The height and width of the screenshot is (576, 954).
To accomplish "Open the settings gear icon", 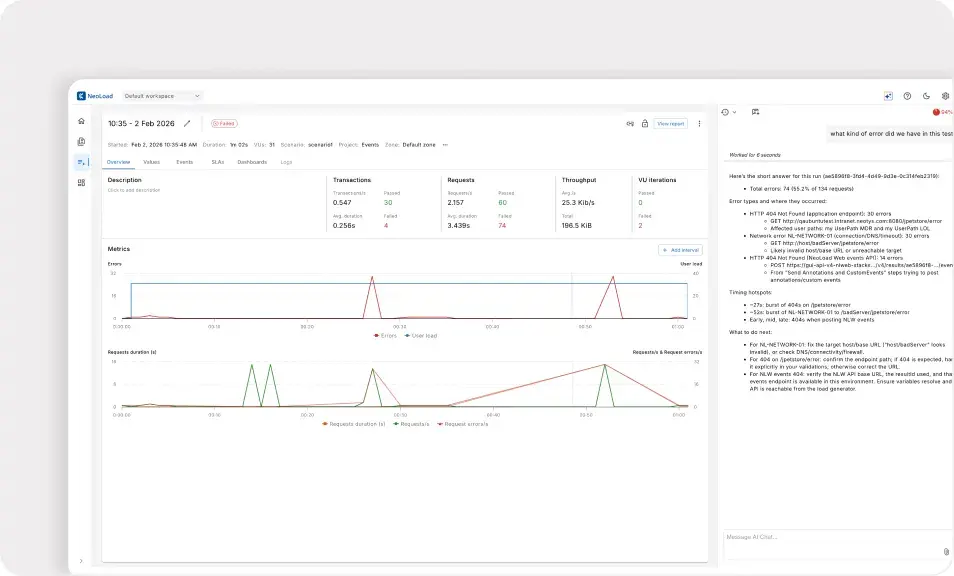I will pyautogui.click(x=945, y=96).
